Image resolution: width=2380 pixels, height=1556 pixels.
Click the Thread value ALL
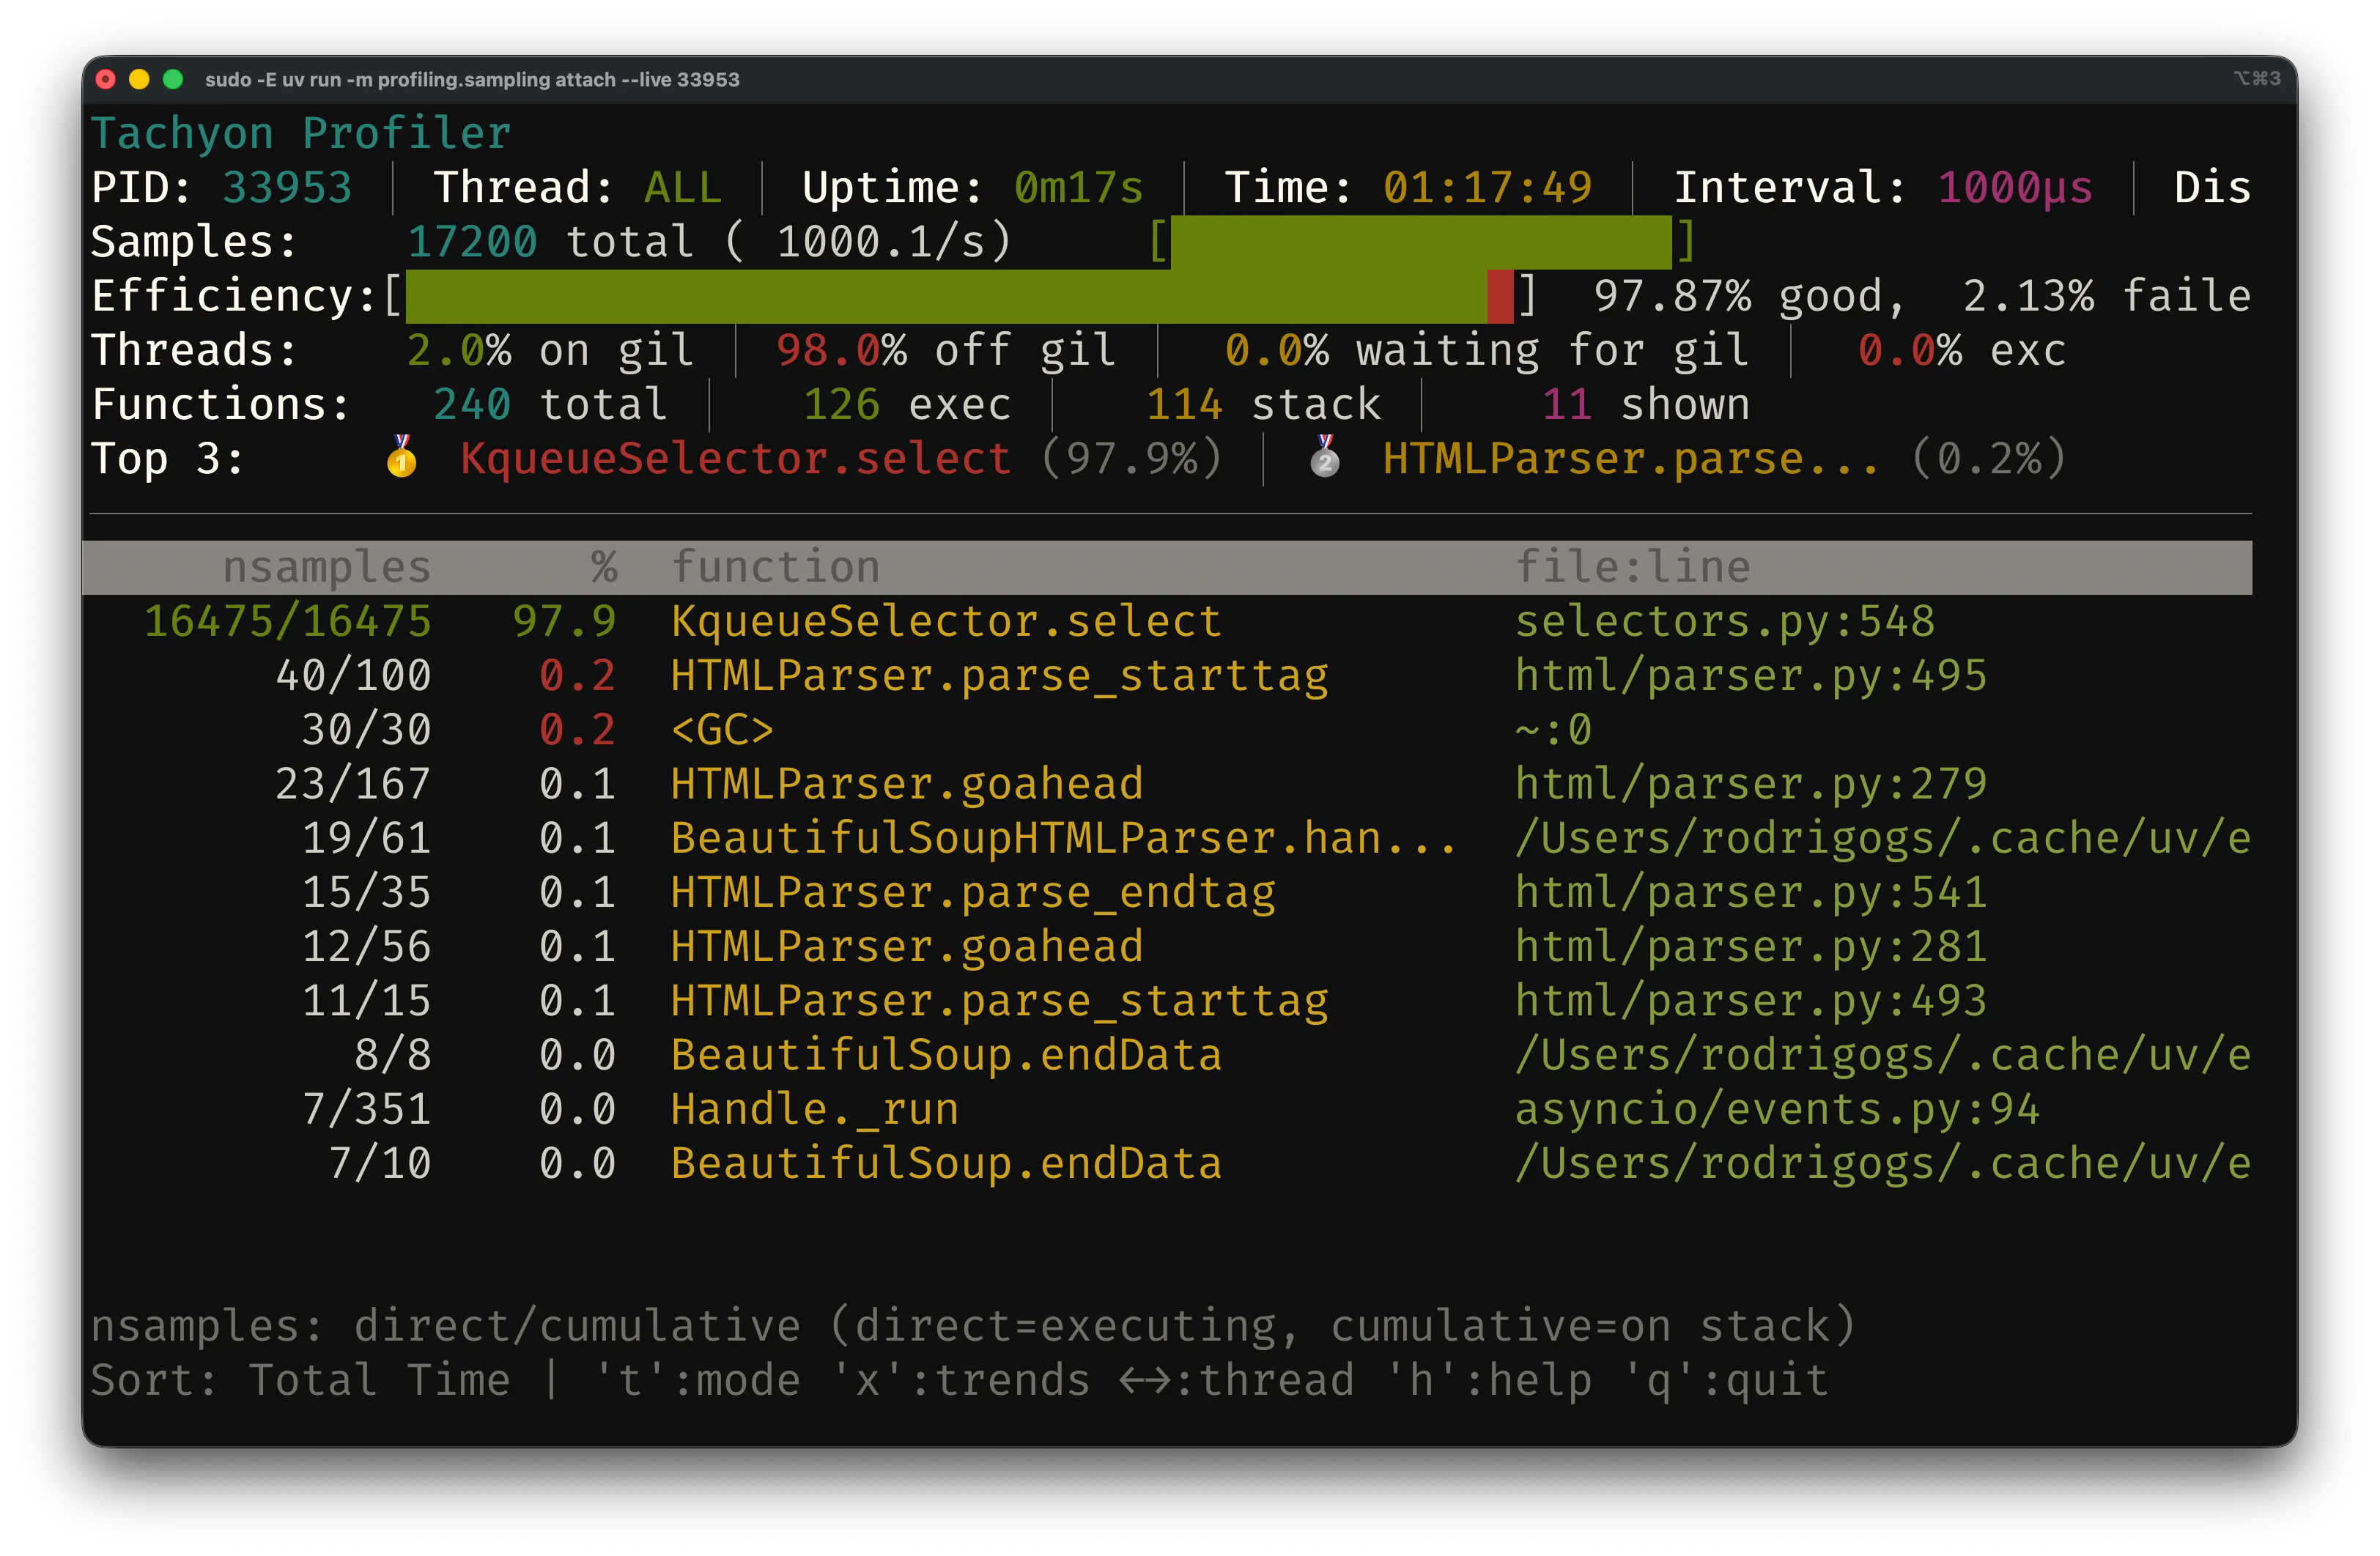click(x=683, y=188)
